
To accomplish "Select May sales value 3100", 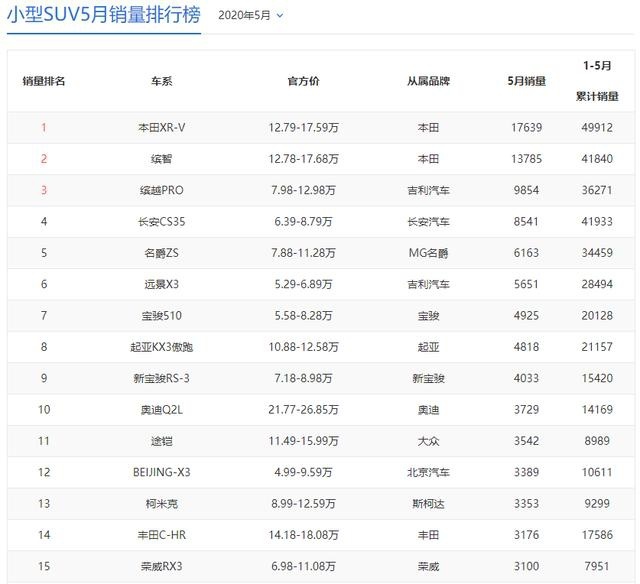I will 527,566.
